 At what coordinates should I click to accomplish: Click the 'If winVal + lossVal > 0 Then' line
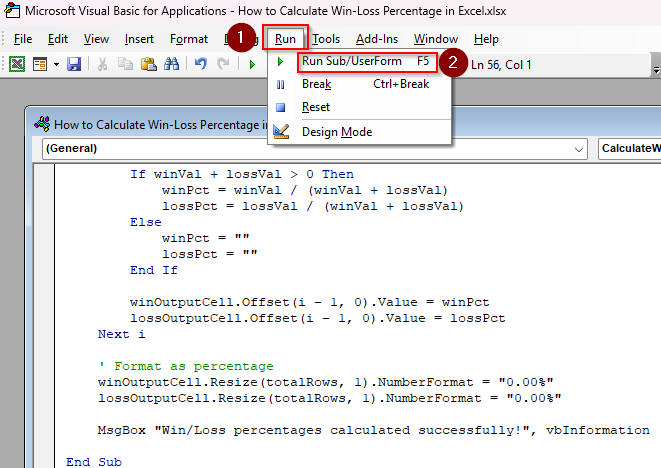click(x=242, y=174)
